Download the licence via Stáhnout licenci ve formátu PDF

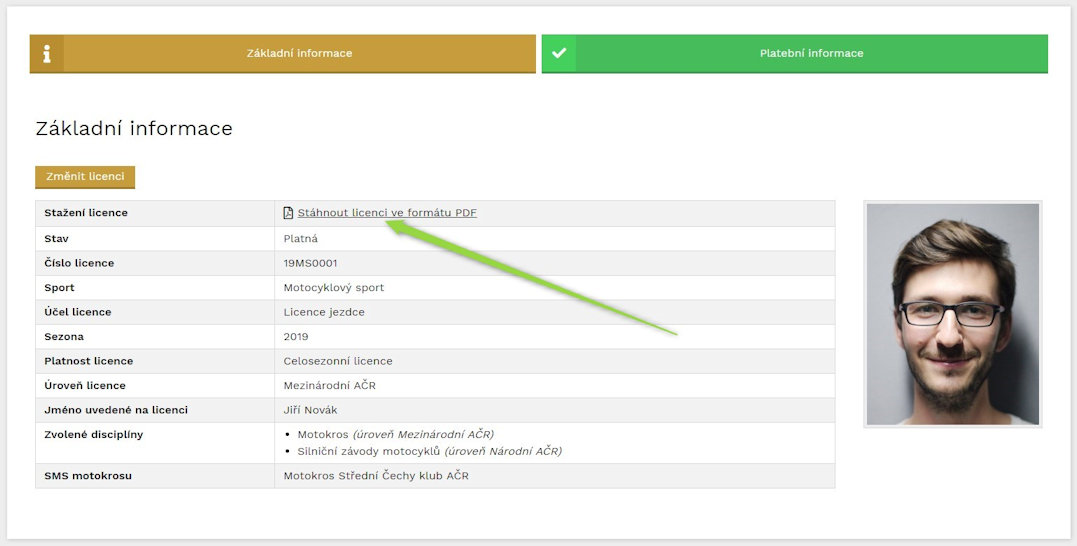pos(387,213)
